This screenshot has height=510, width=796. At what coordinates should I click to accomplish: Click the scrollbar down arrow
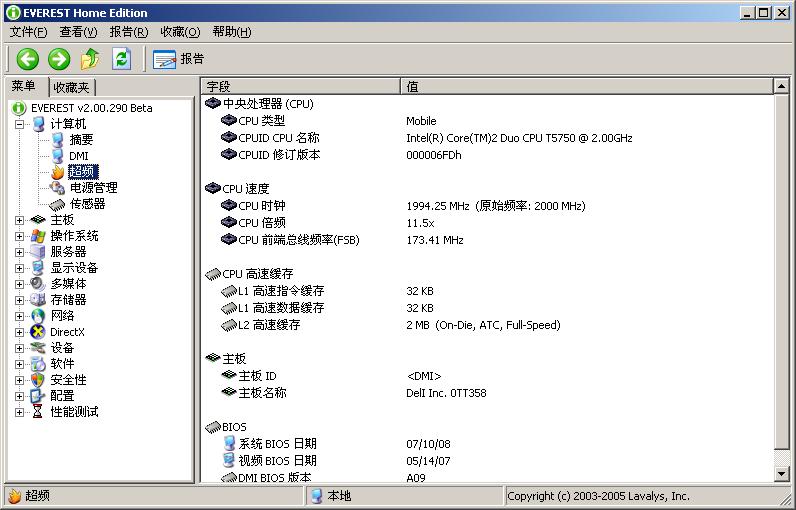tap(781, 474)
